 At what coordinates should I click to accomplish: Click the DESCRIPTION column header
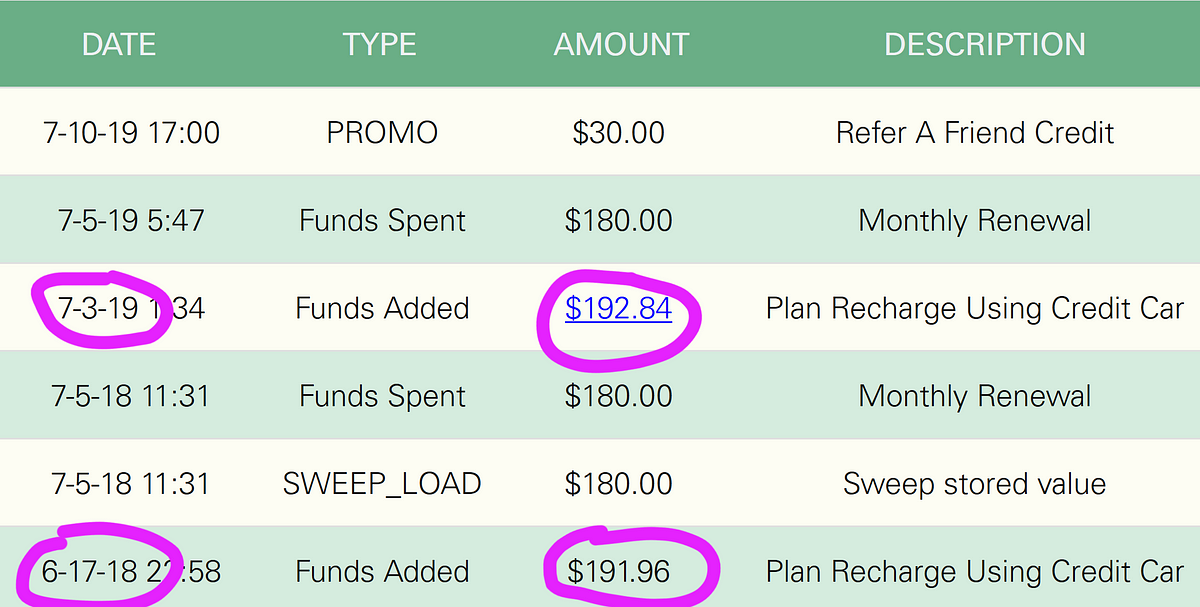click(985, 44)
